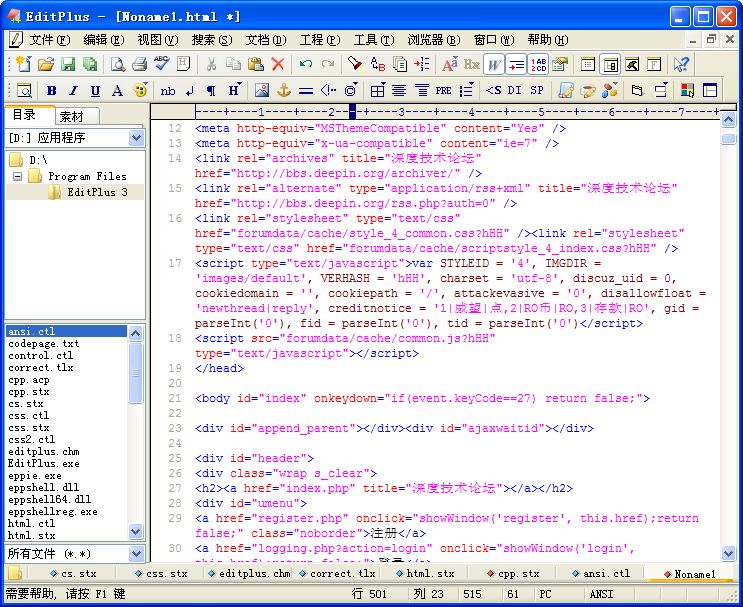Image resolution: width=743 pixels, height=607 pixels.
Task: Toggle word wrap (W) button
Action: [x=494, y=64]
